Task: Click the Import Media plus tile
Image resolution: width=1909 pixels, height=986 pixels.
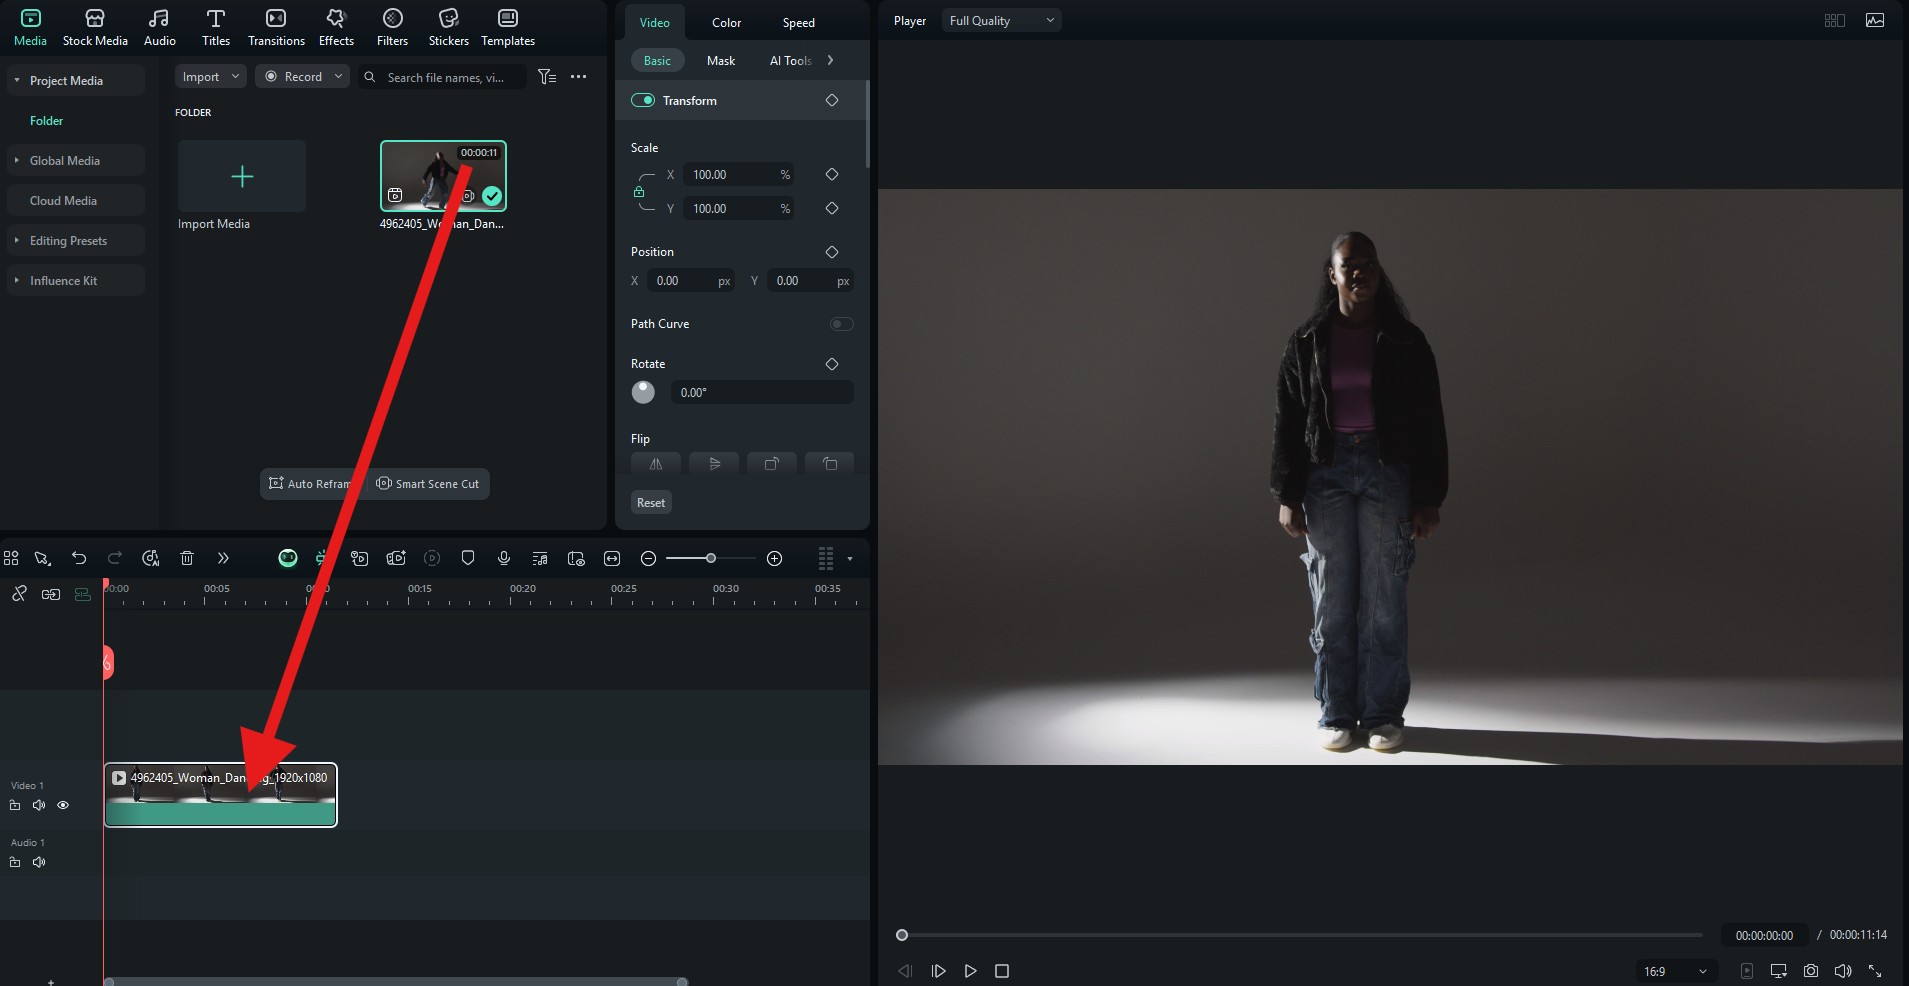Action: coord(242,176)
